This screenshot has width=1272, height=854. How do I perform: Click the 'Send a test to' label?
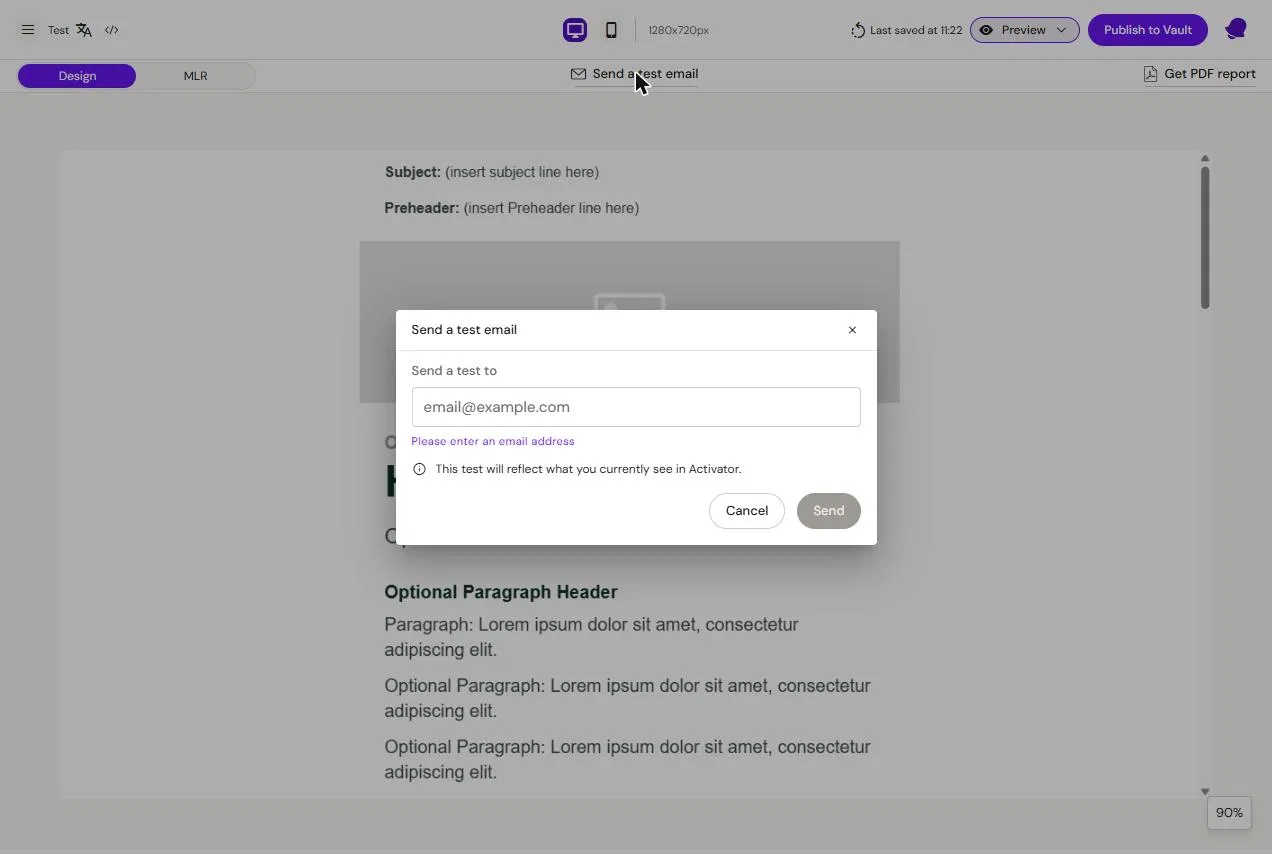click(454, 371)
